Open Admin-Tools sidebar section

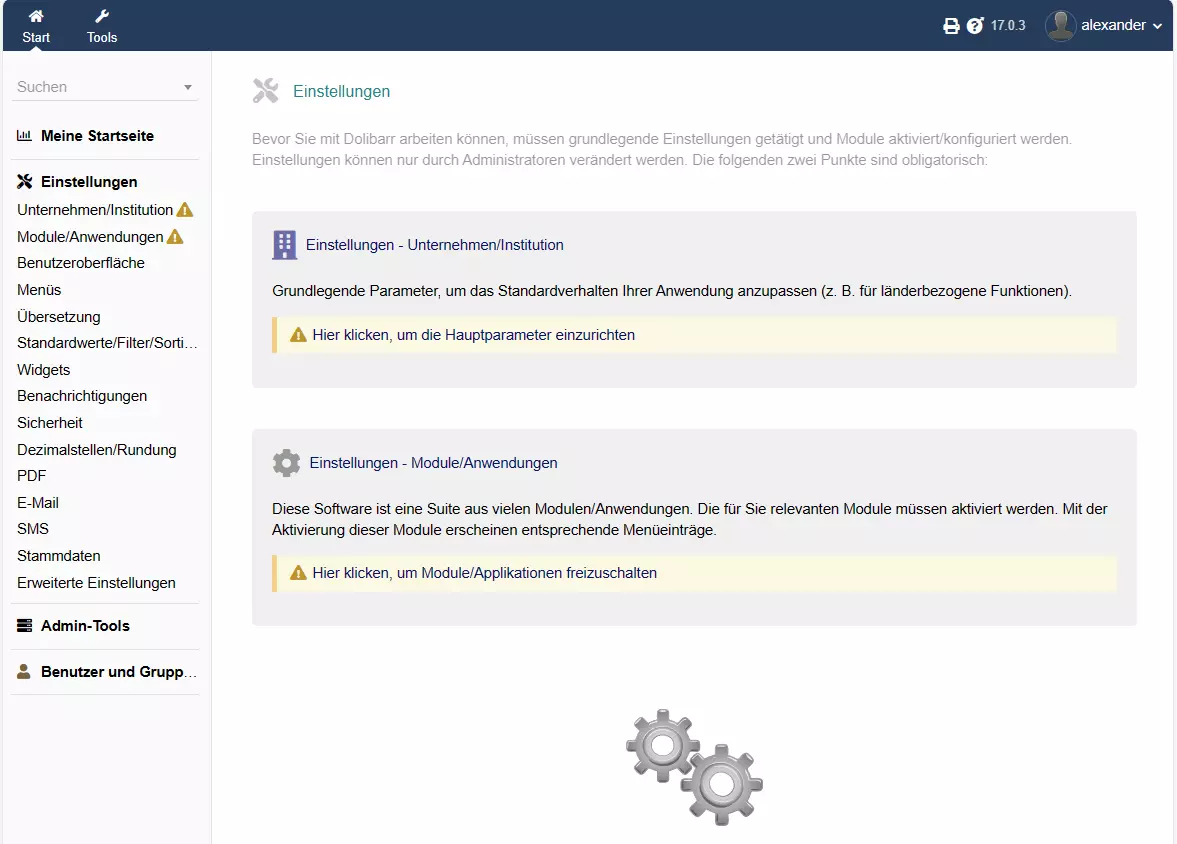86,625
